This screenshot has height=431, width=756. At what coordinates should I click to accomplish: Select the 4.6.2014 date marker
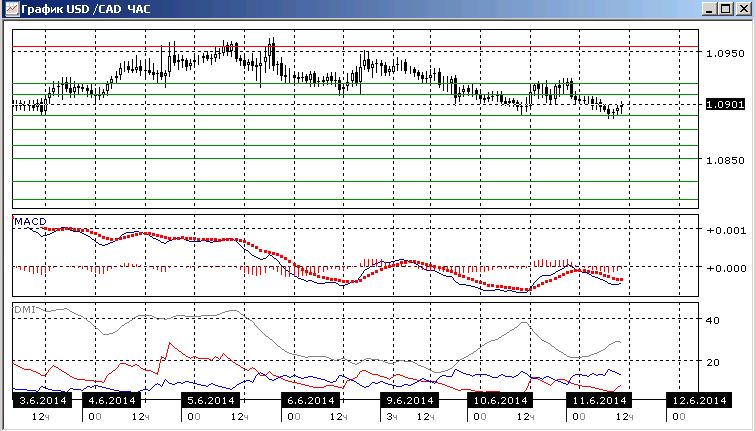click(112, 400)
